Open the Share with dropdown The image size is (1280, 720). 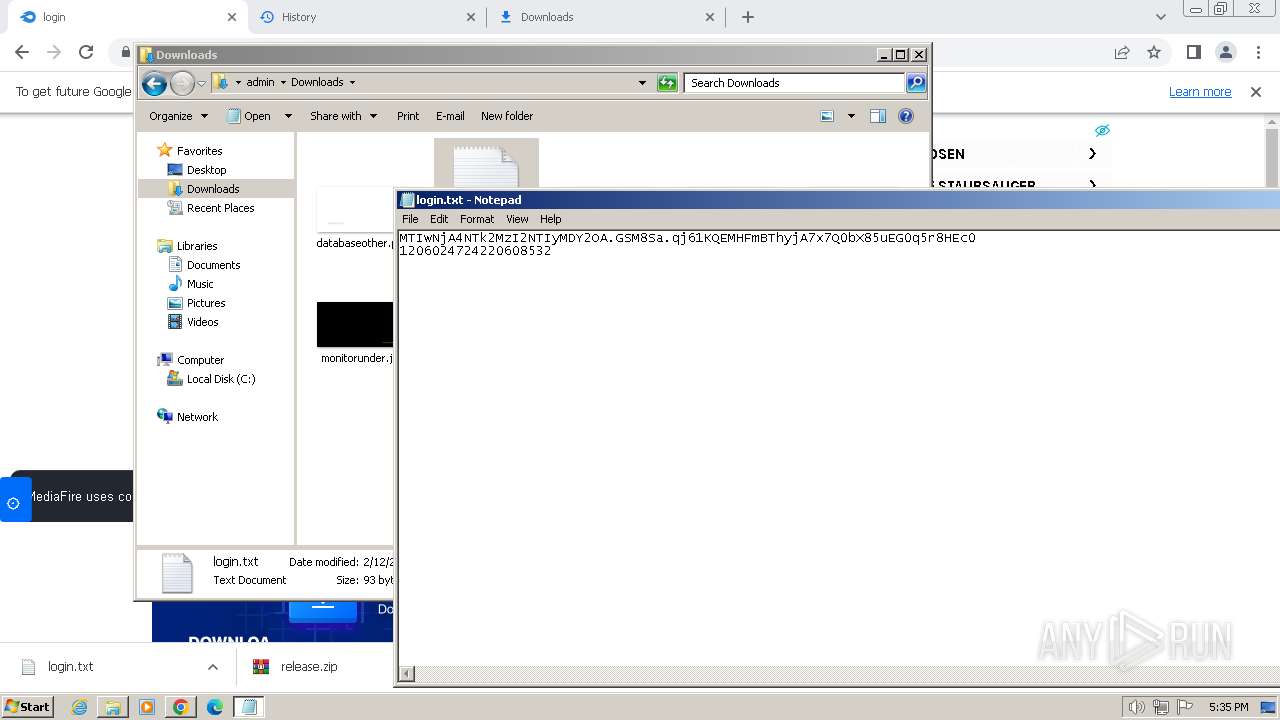coord(343,116)
